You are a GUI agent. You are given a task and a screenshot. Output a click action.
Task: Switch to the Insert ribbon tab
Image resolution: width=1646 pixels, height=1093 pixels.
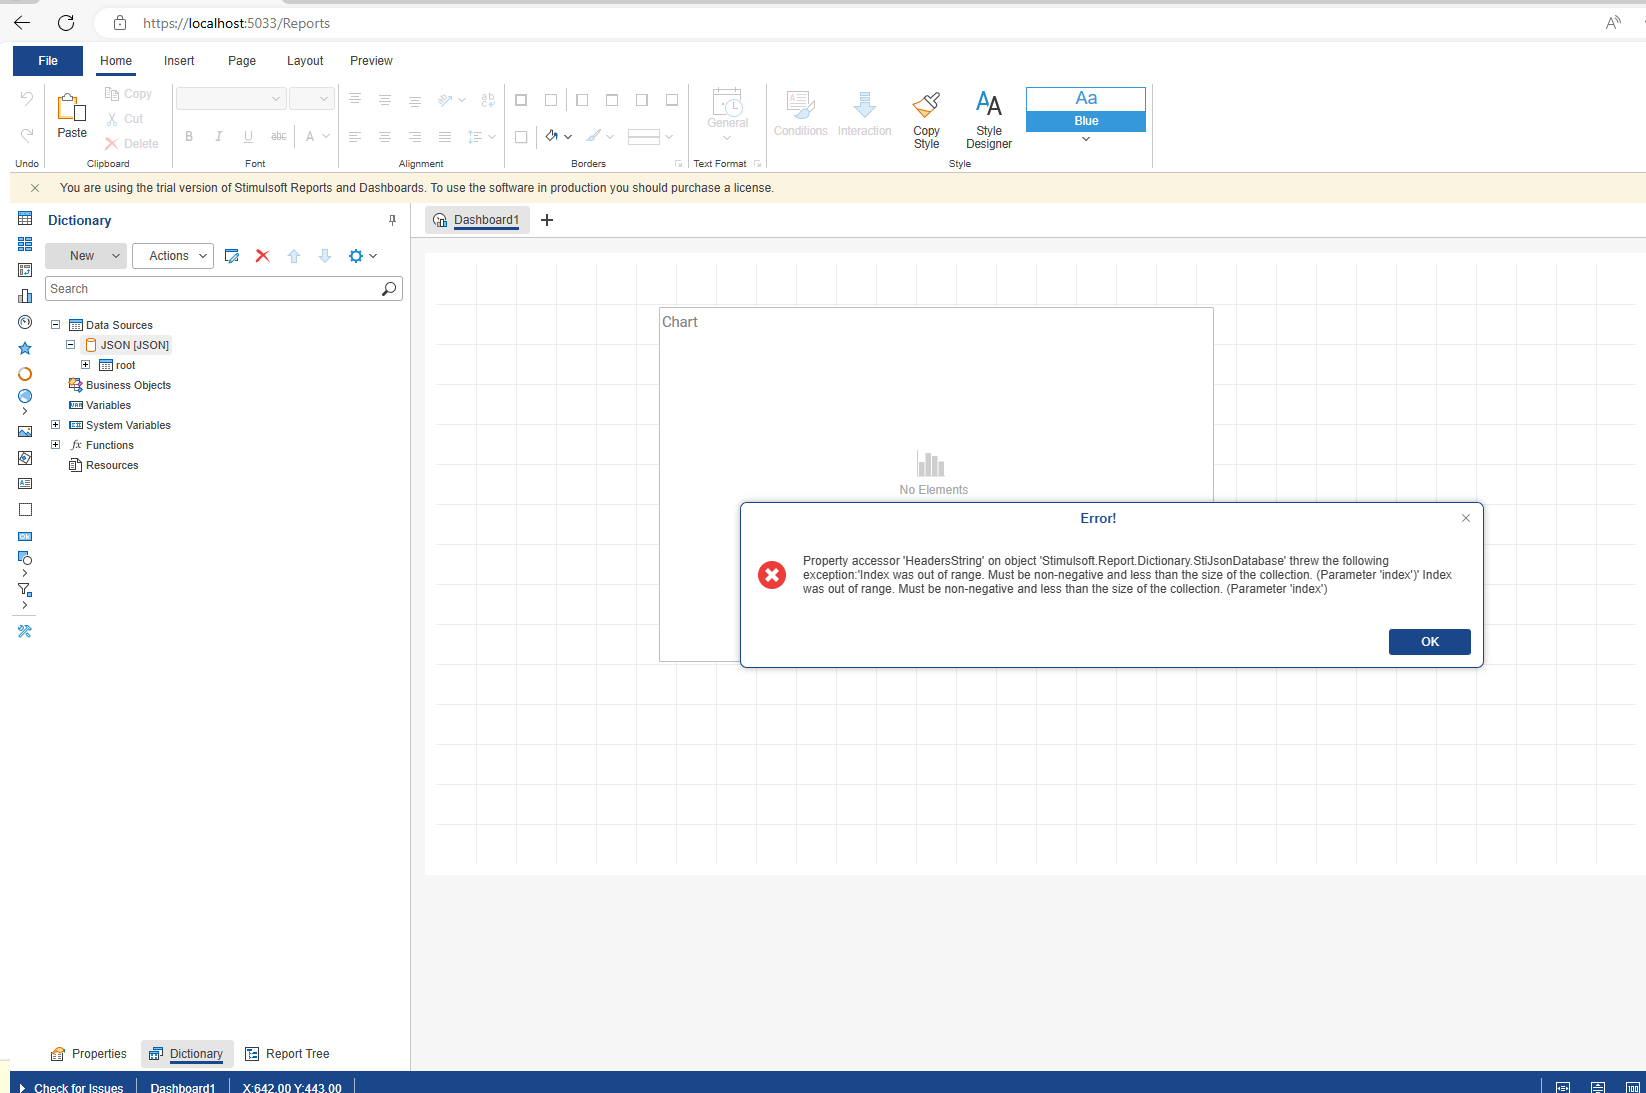pos(179,61)
